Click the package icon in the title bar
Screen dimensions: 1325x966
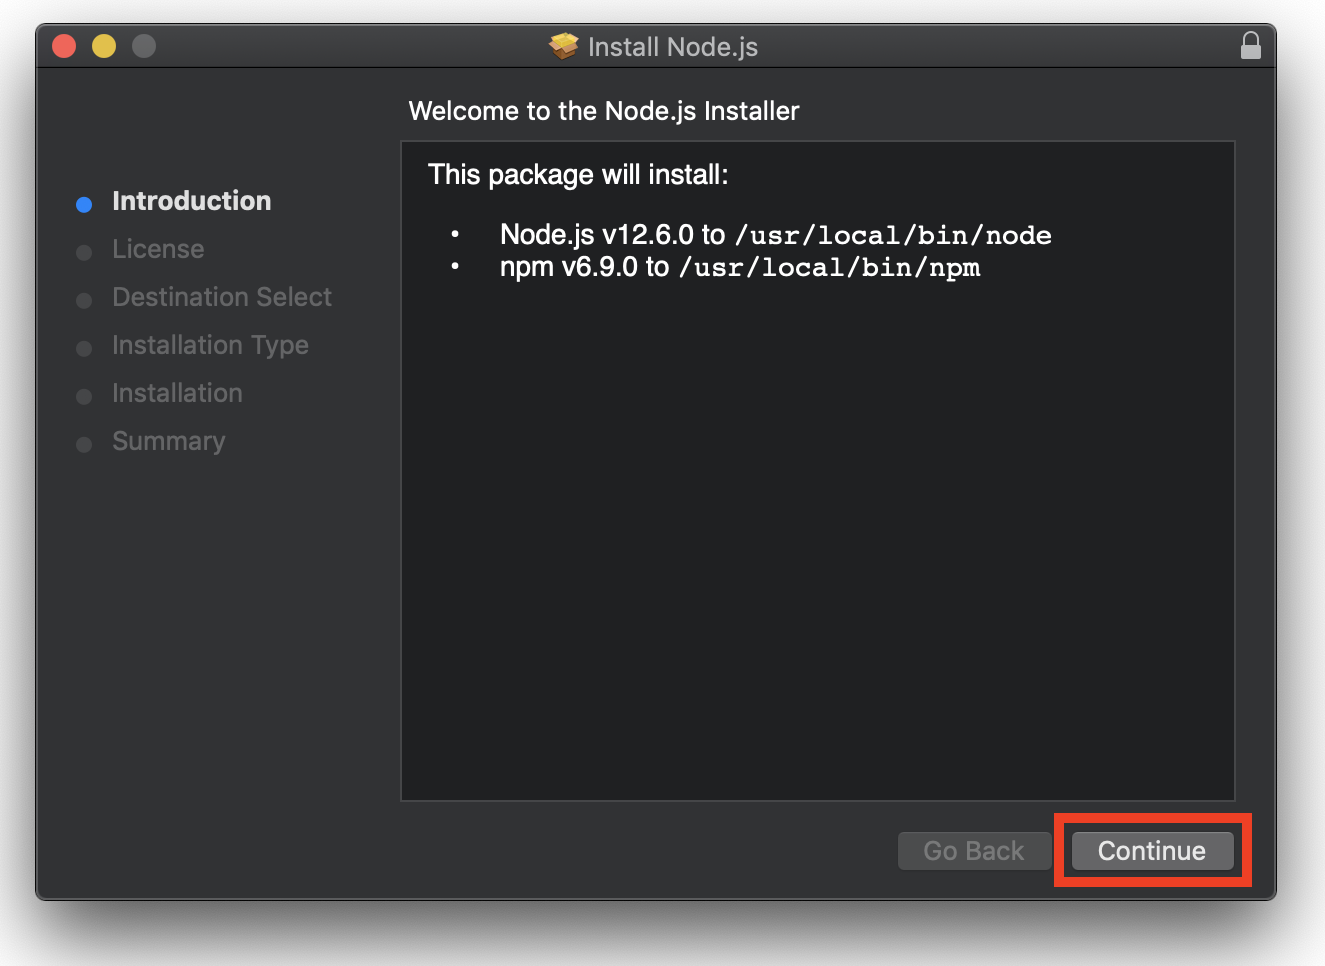coord(563,46)
